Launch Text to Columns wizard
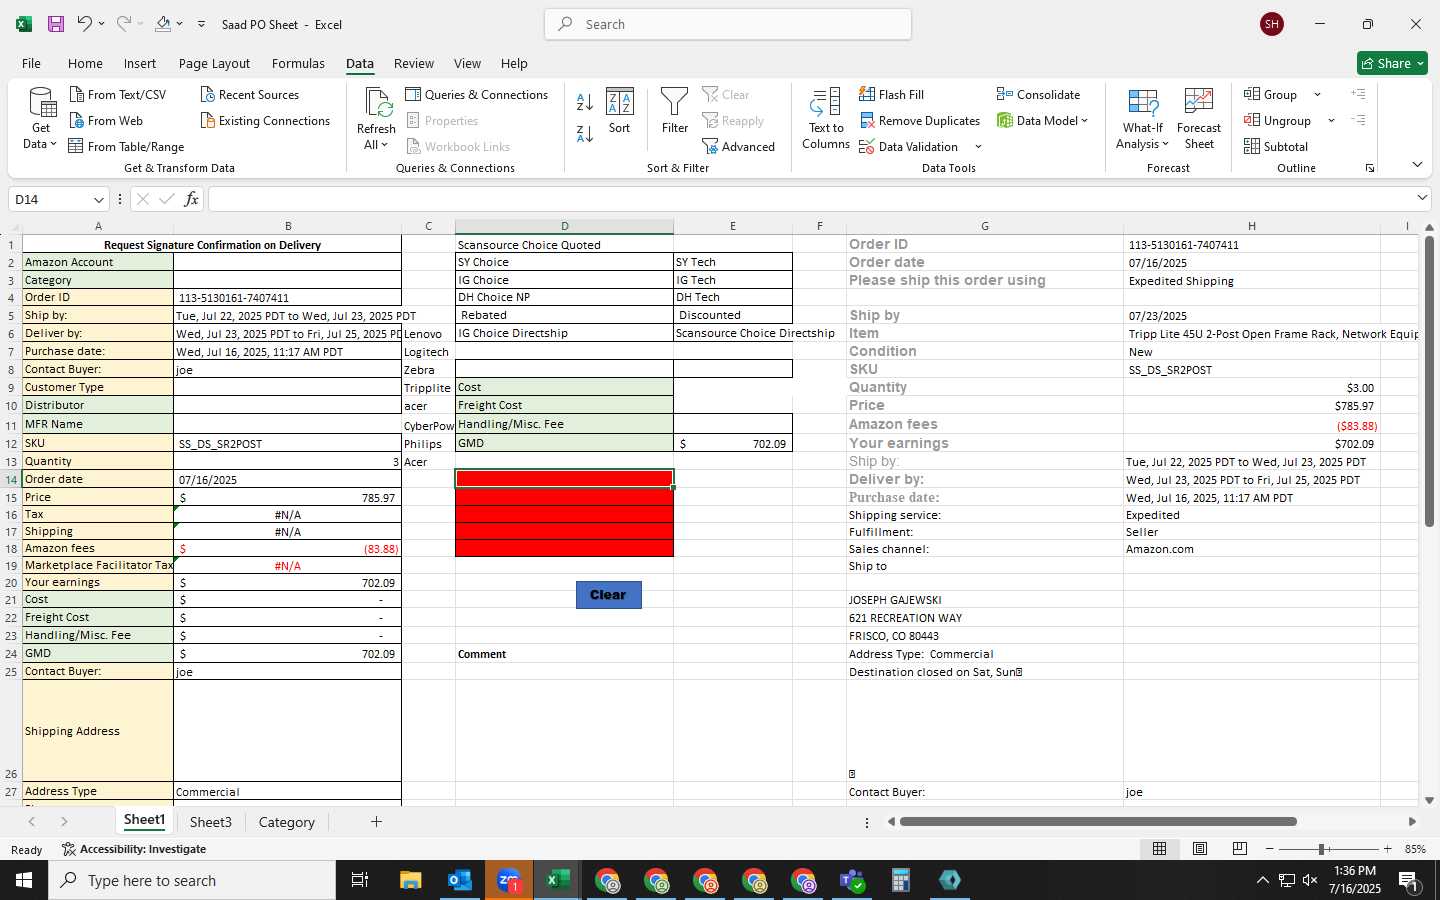The height and width of the screenshot is (900, 1440). click(826, 119)
